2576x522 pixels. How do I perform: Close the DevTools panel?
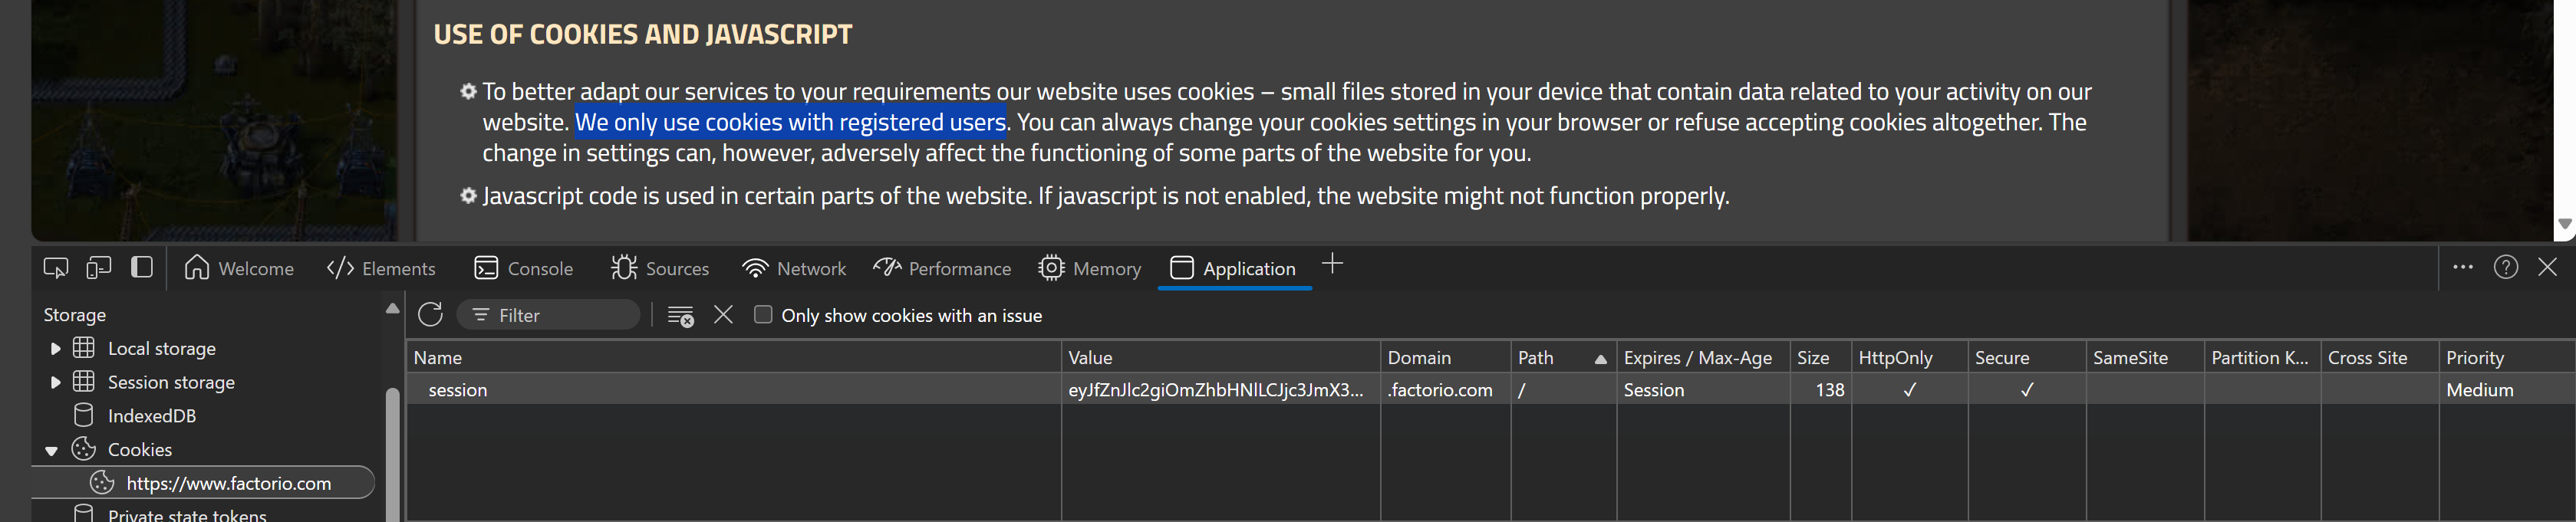tap(2548, 267)
